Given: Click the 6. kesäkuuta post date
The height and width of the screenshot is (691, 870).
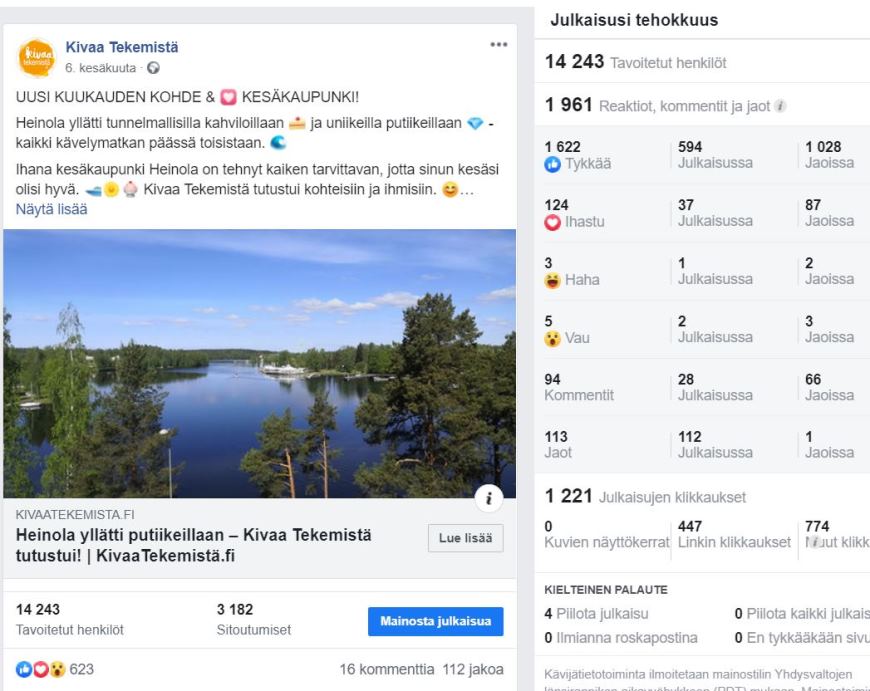Looking at the screenshot, I should 102,68.
